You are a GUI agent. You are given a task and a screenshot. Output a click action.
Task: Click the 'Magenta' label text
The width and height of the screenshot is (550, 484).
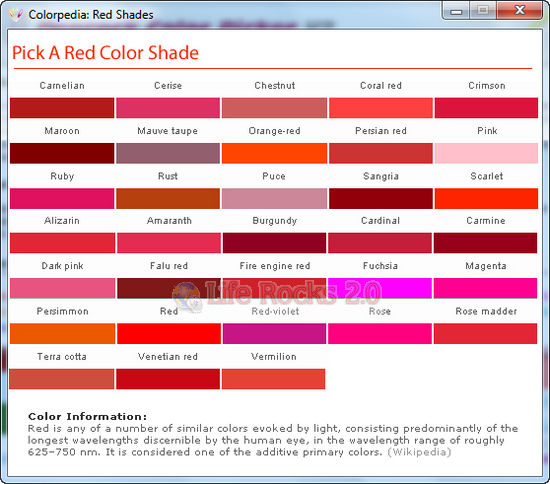486,266
